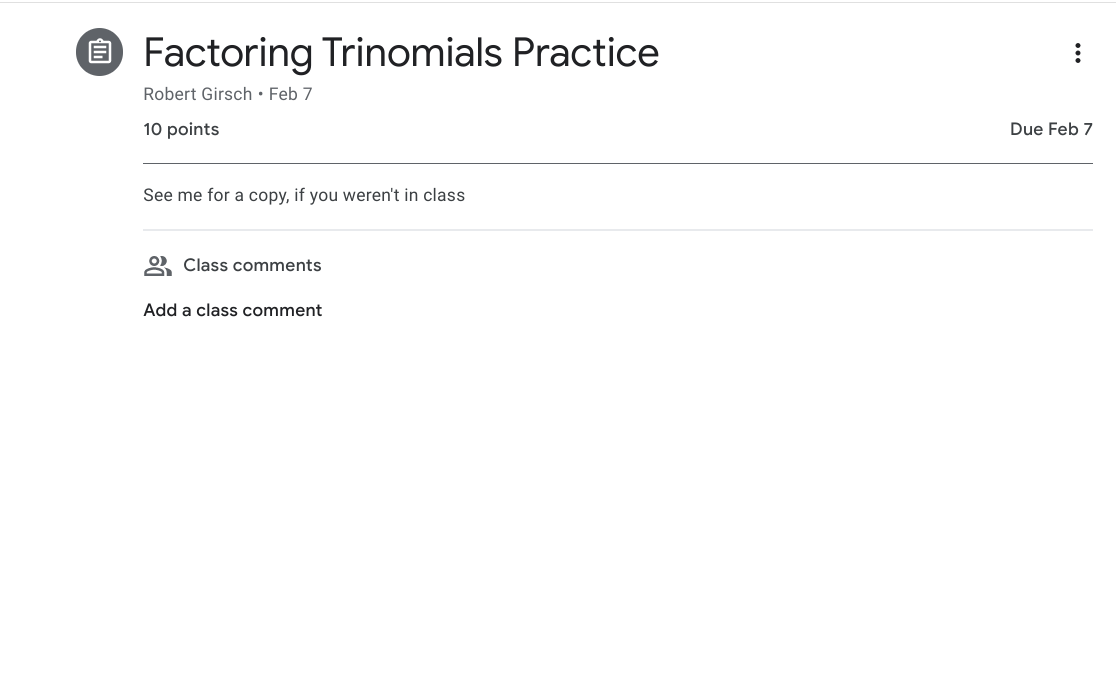Image resolution: width=1116 pixels, height=700 pixels.
Task: Click the Factoring Trinomials Practice title
Action: 400,53
